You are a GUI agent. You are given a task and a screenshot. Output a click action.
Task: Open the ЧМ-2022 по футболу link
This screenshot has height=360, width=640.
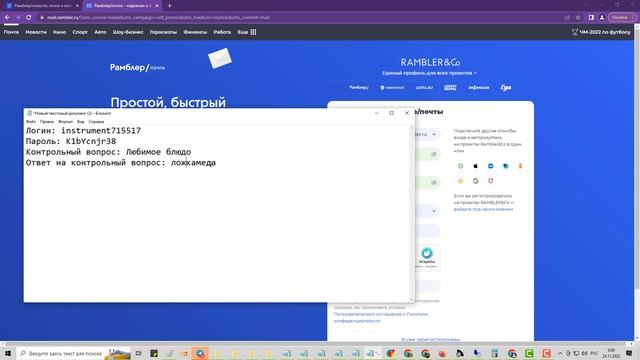(601, 32)
